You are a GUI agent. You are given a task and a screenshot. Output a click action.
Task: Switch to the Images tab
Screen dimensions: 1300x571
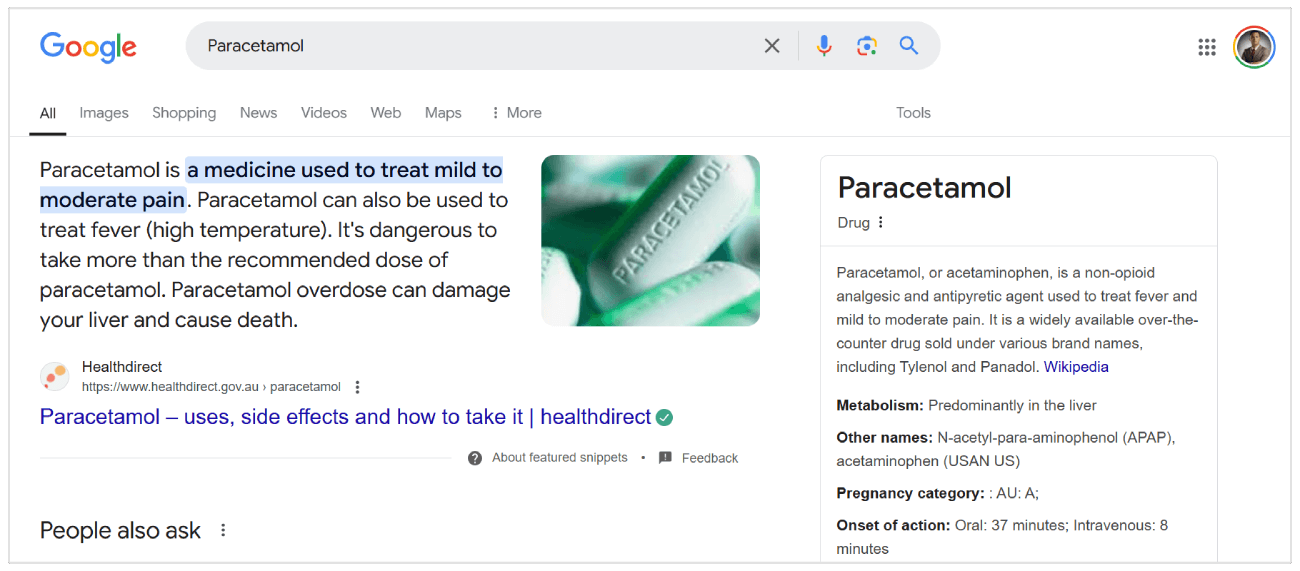(x=104, y=113)
